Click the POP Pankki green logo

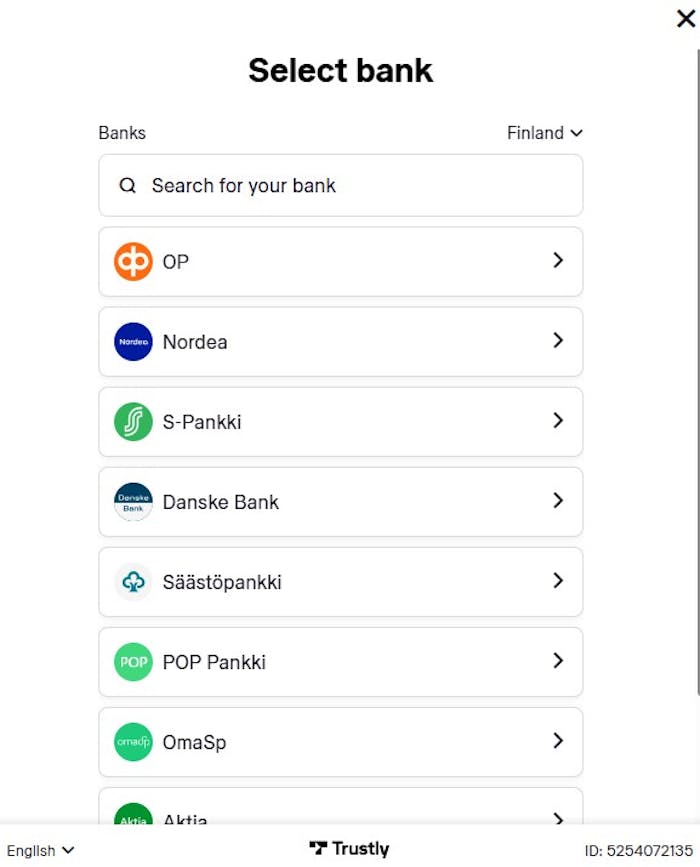tap(133, 662)
